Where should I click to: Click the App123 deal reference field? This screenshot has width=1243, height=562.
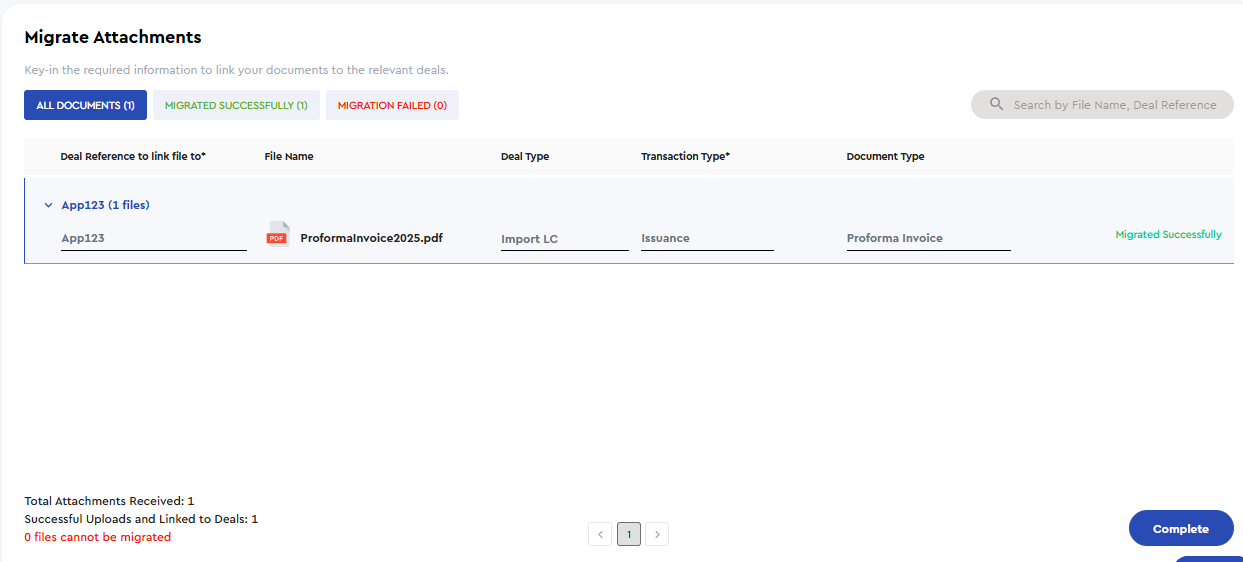click(x=154, y=239)
